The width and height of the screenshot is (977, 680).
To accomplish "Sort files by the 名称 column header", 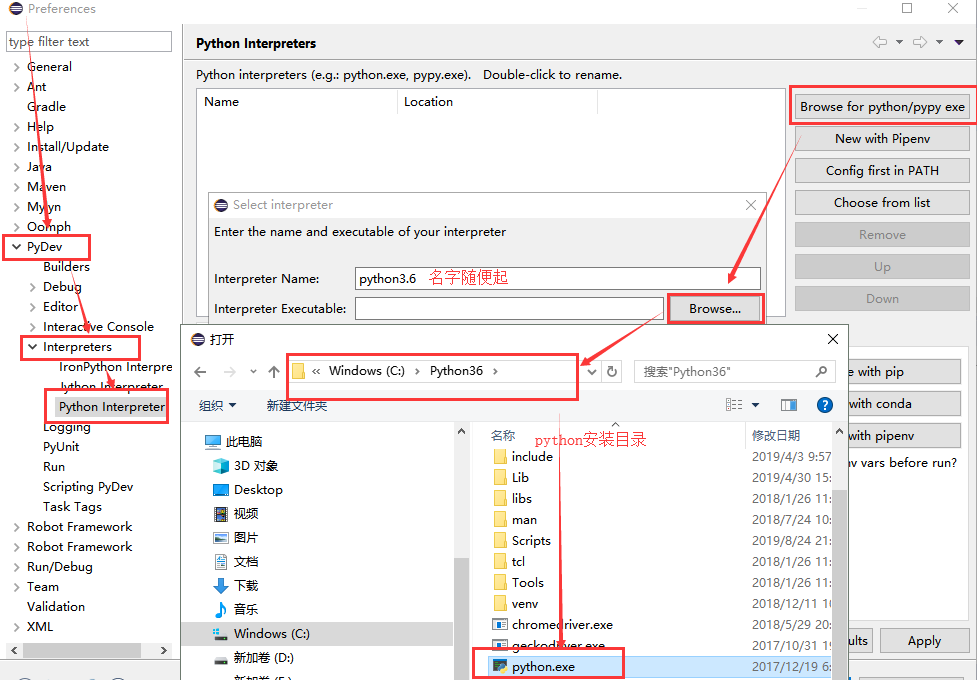I will (x=503, y=436).
